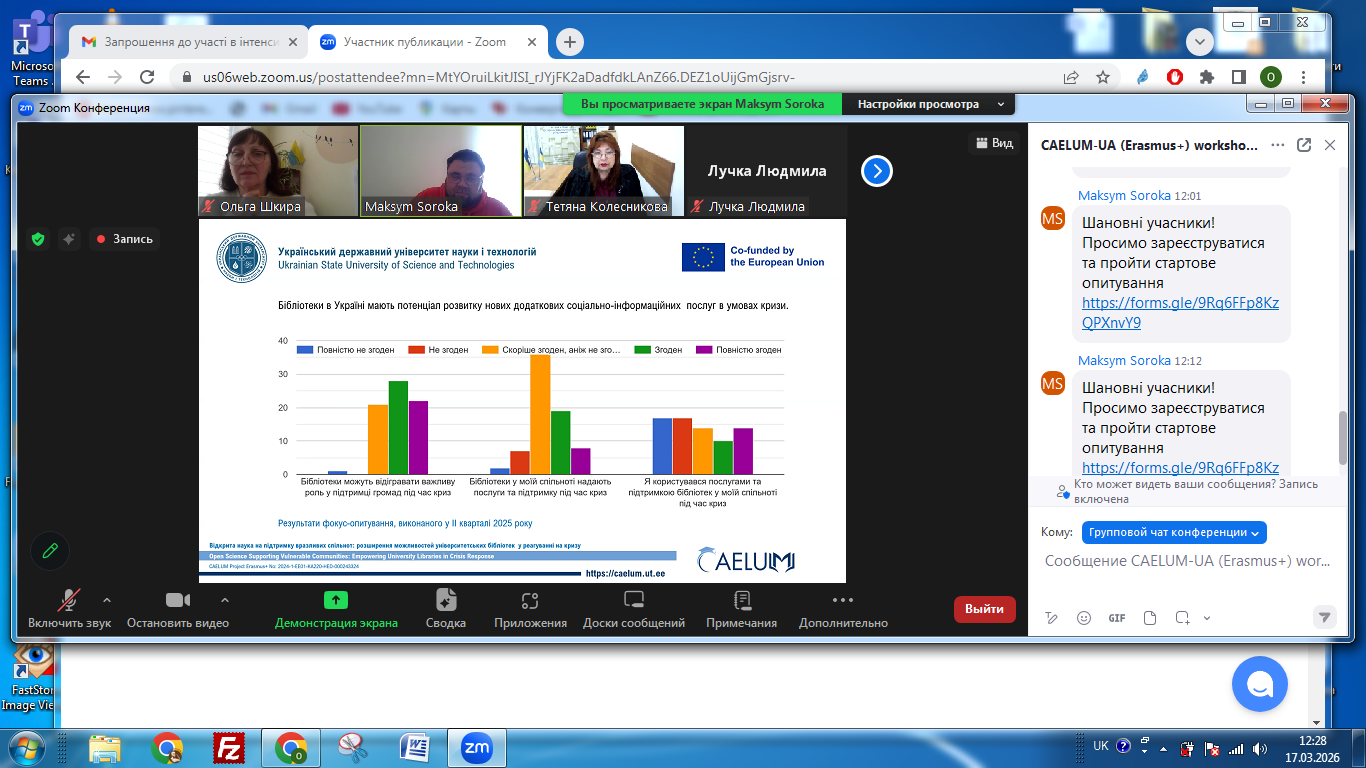The width and height of the screenshot is (1366, 768).
Task: Open Дополнительно three-dots menu
Action: 843,600
